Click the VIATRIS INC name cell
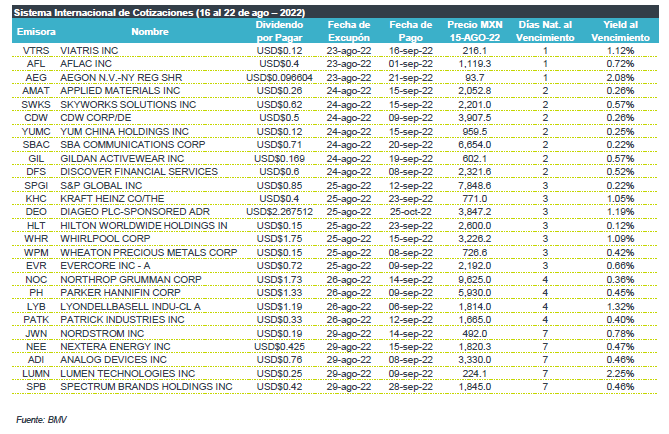The width and height of the screenshot is (669, 434). click(89, 51)
